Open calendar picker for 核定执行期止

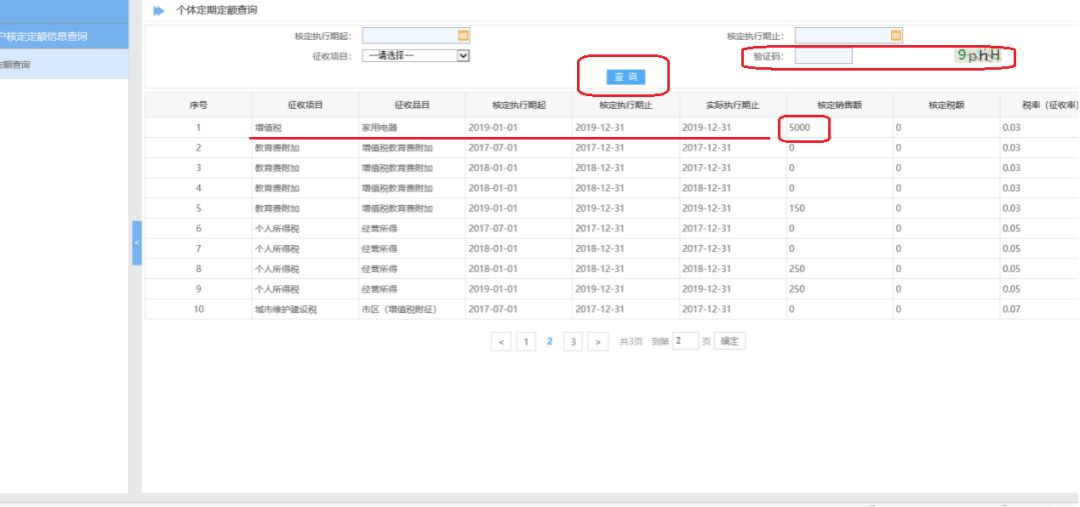[x=896, y=36]
